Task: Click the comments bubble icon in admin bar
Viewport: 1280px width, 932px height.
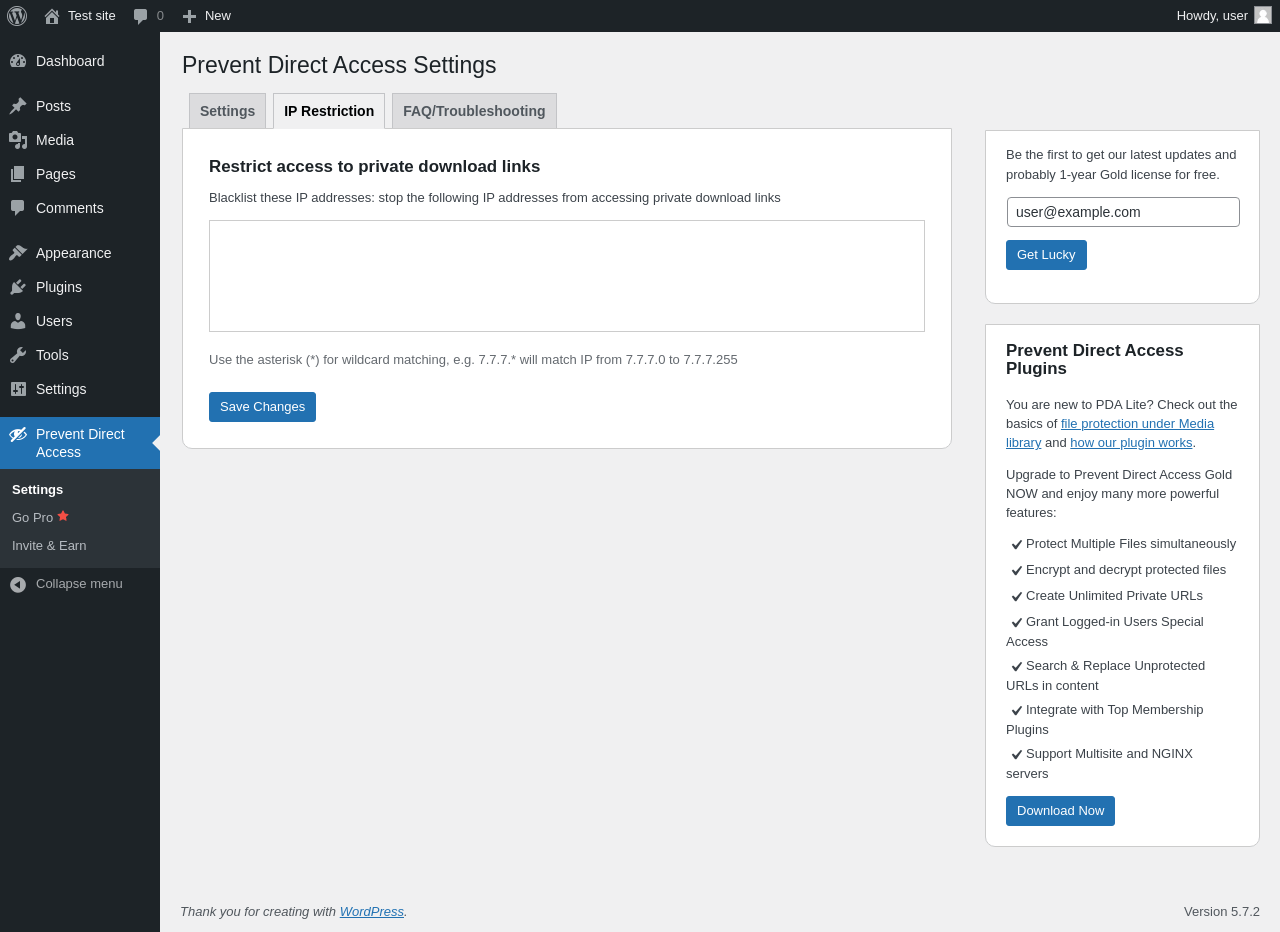Action: pyautogui.click(x=141, y=16)
